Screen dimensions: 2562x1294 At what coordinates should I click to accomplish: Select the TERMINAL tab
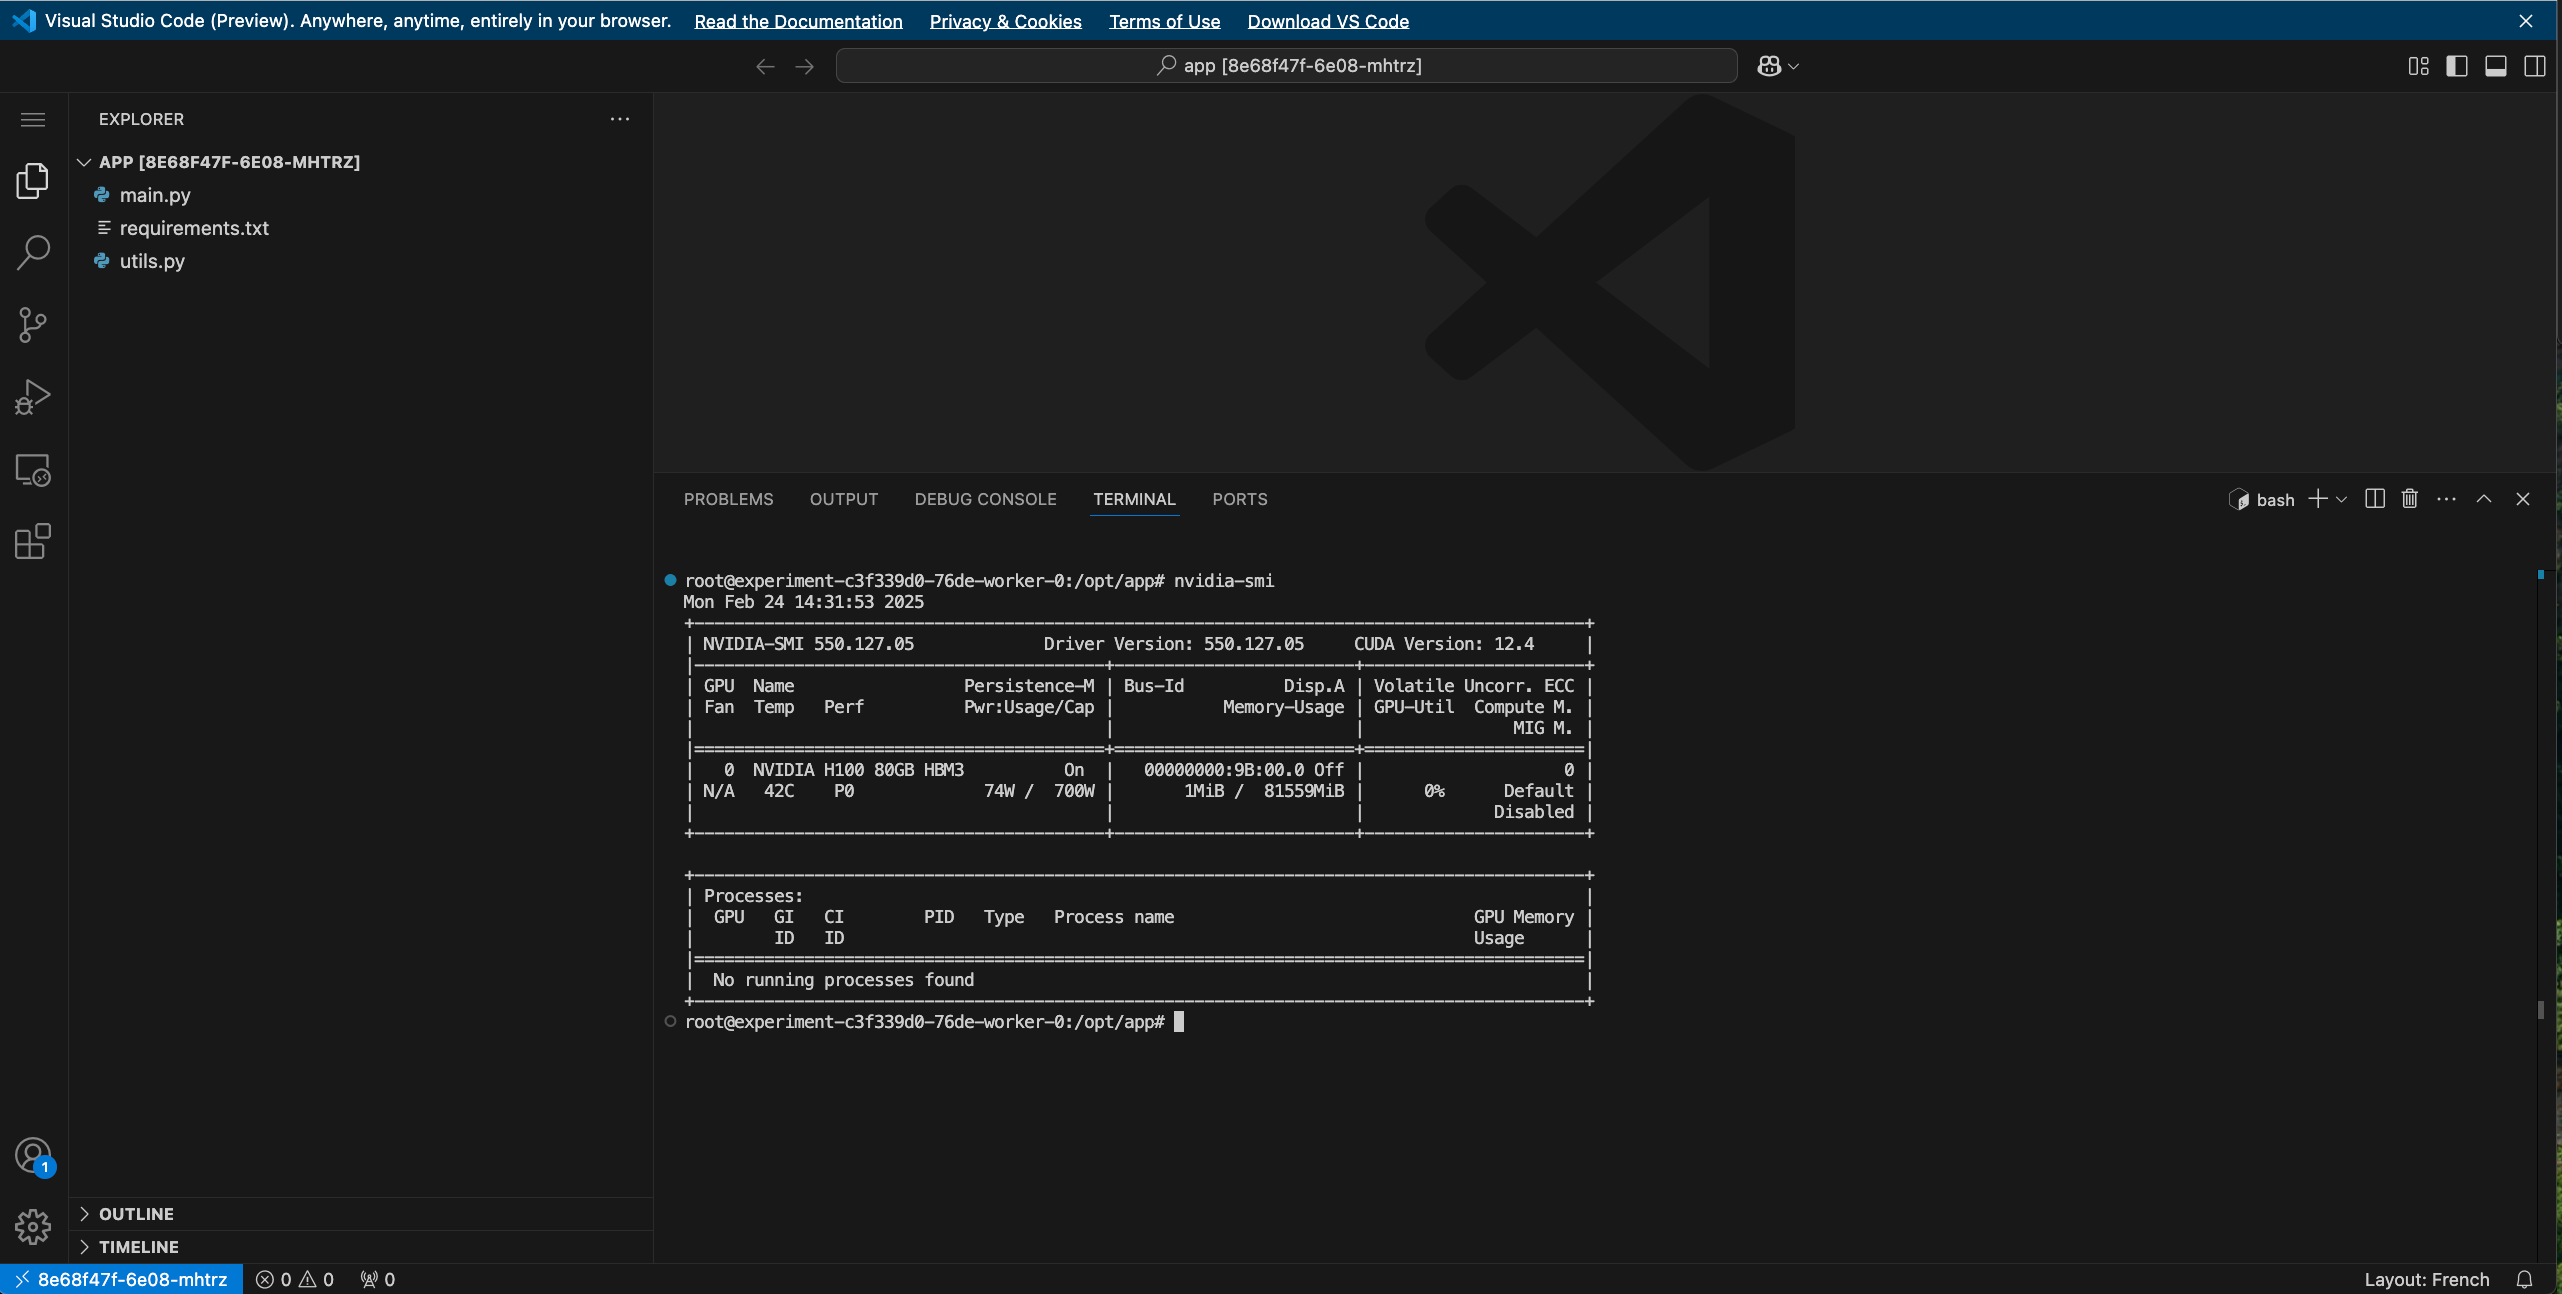point(1134,499)
